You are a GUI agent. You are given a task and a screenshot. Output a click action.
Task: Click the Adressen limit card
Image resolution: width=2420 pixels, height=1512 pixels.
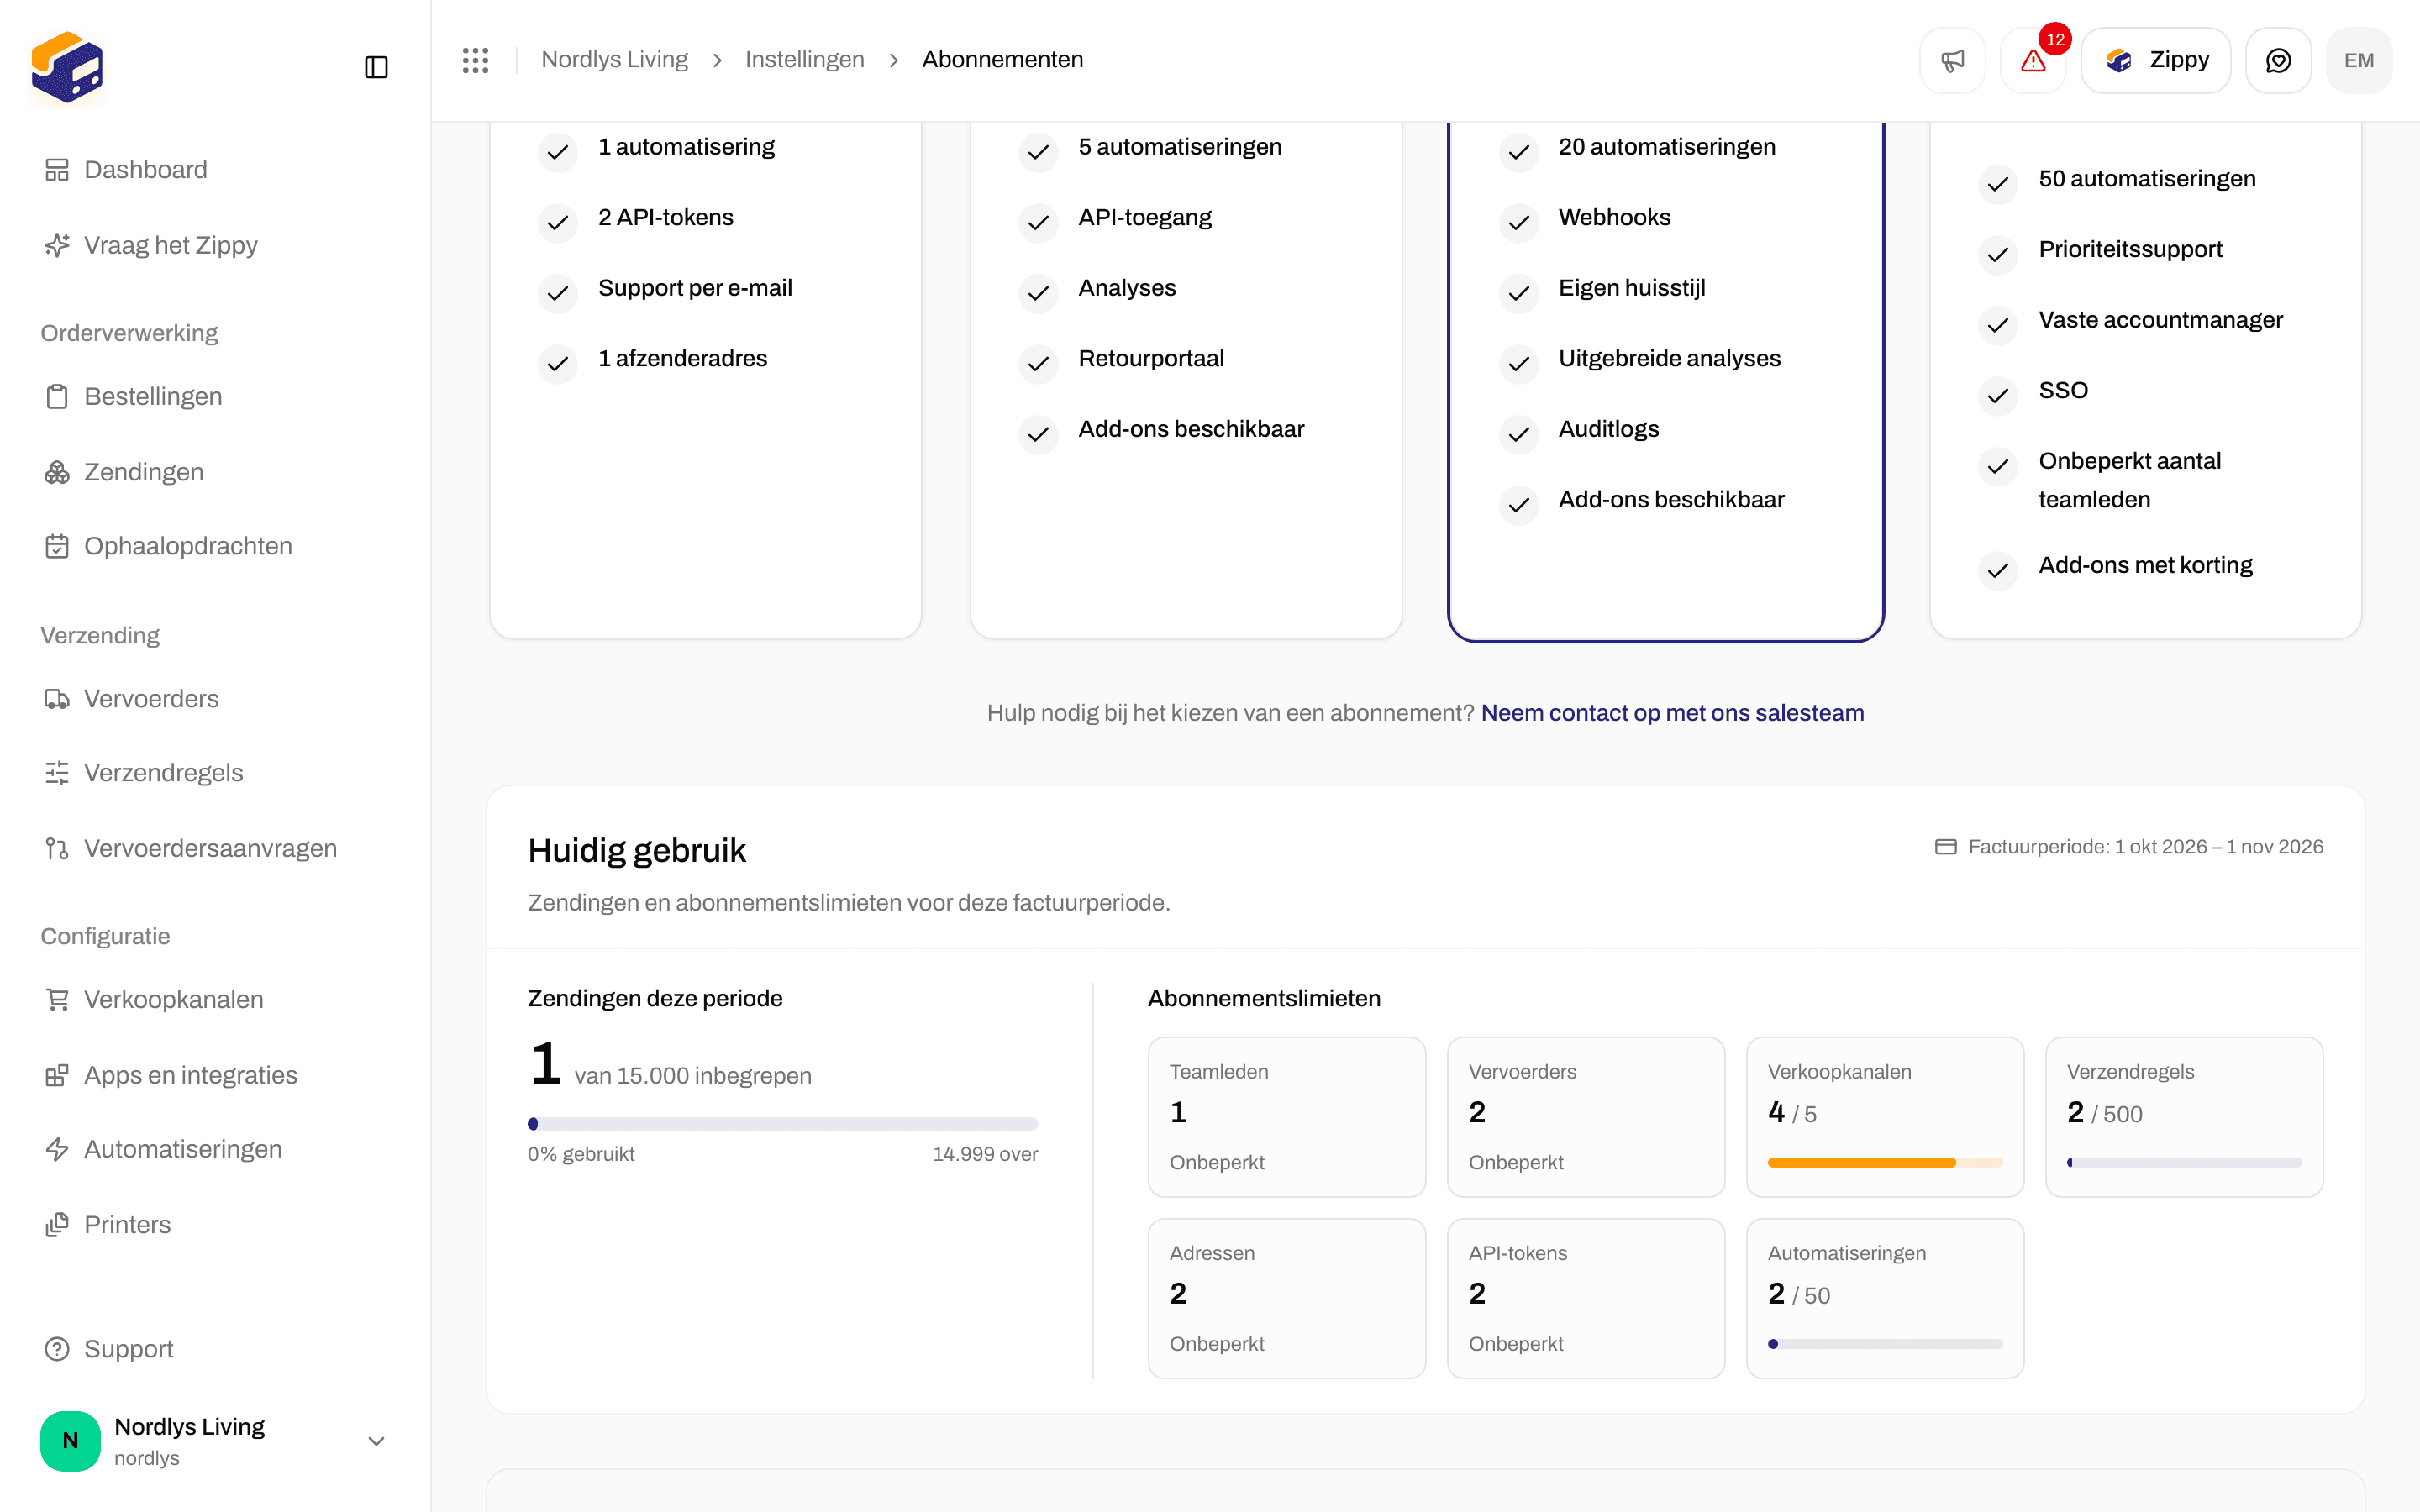pos(1287,1298)
